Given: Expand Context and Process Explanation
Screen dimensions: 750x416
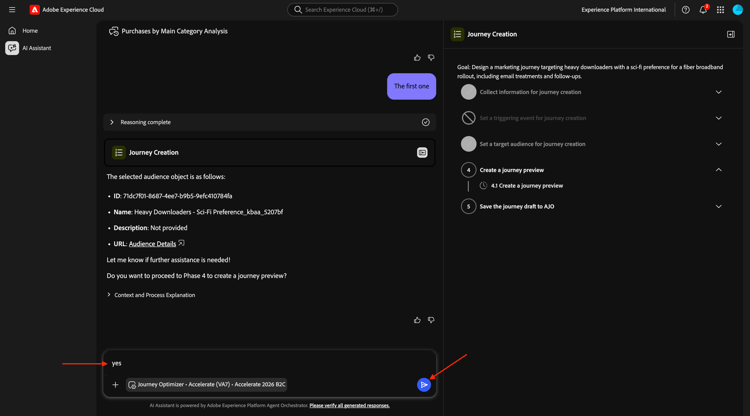Looking at the screenshot, I should tap(109, 295).
